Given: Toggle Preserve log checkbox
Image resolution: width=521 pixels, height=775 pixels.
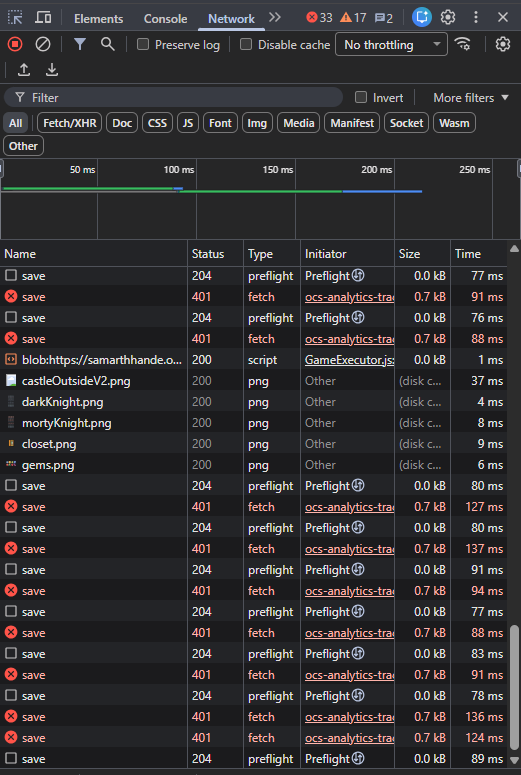Looking at the screenshot, I should pos(143,44).
